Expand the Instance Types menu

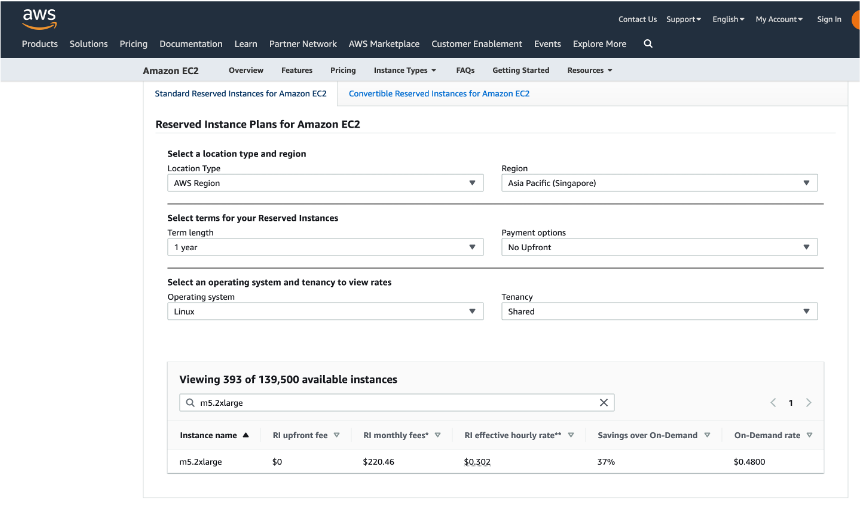405,70
